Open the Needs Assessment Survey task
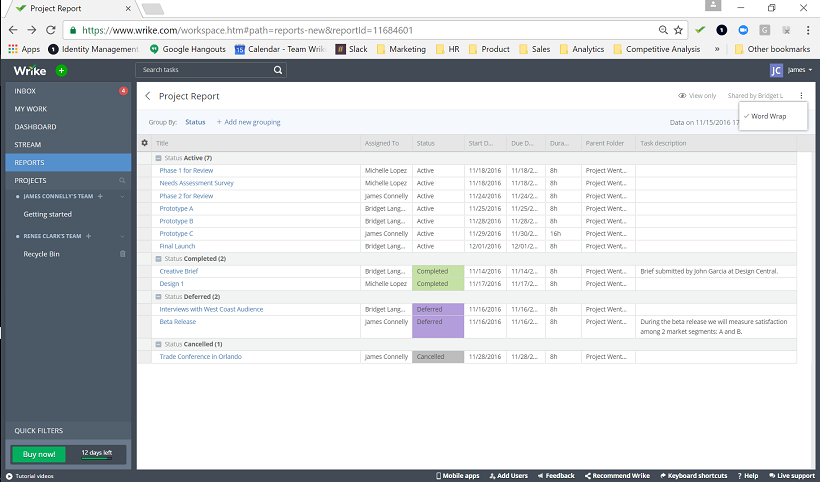 197,183
